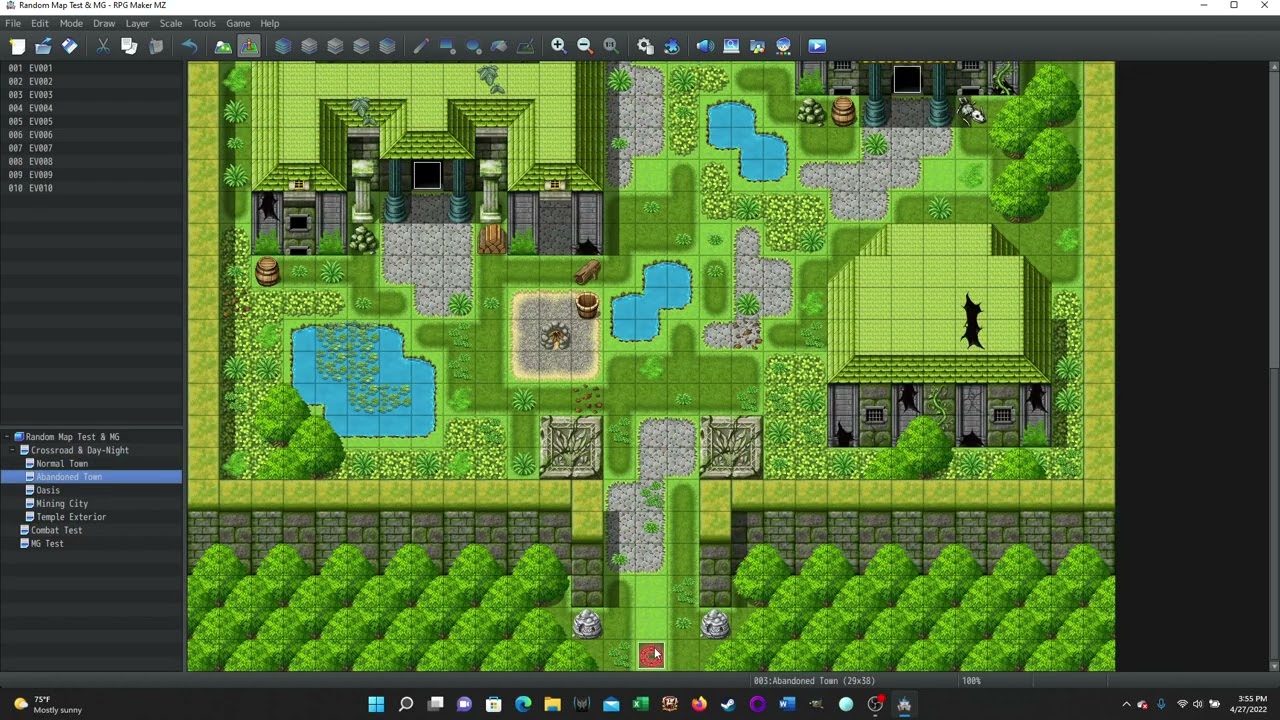Choose the Pencil drawing tool

point(421,46)
